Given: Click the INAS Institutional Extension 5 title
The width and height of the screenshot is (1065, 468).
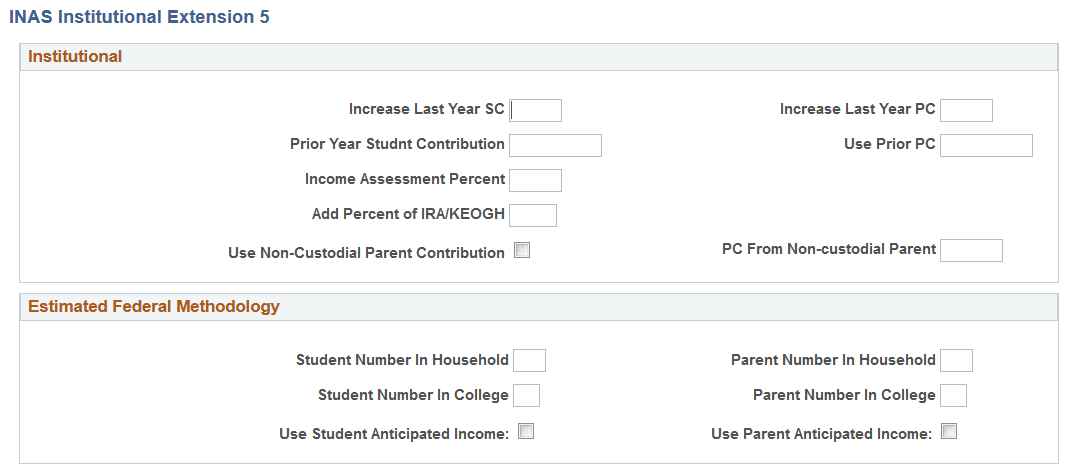Looking at the screenshot, I should click(139, 17).
